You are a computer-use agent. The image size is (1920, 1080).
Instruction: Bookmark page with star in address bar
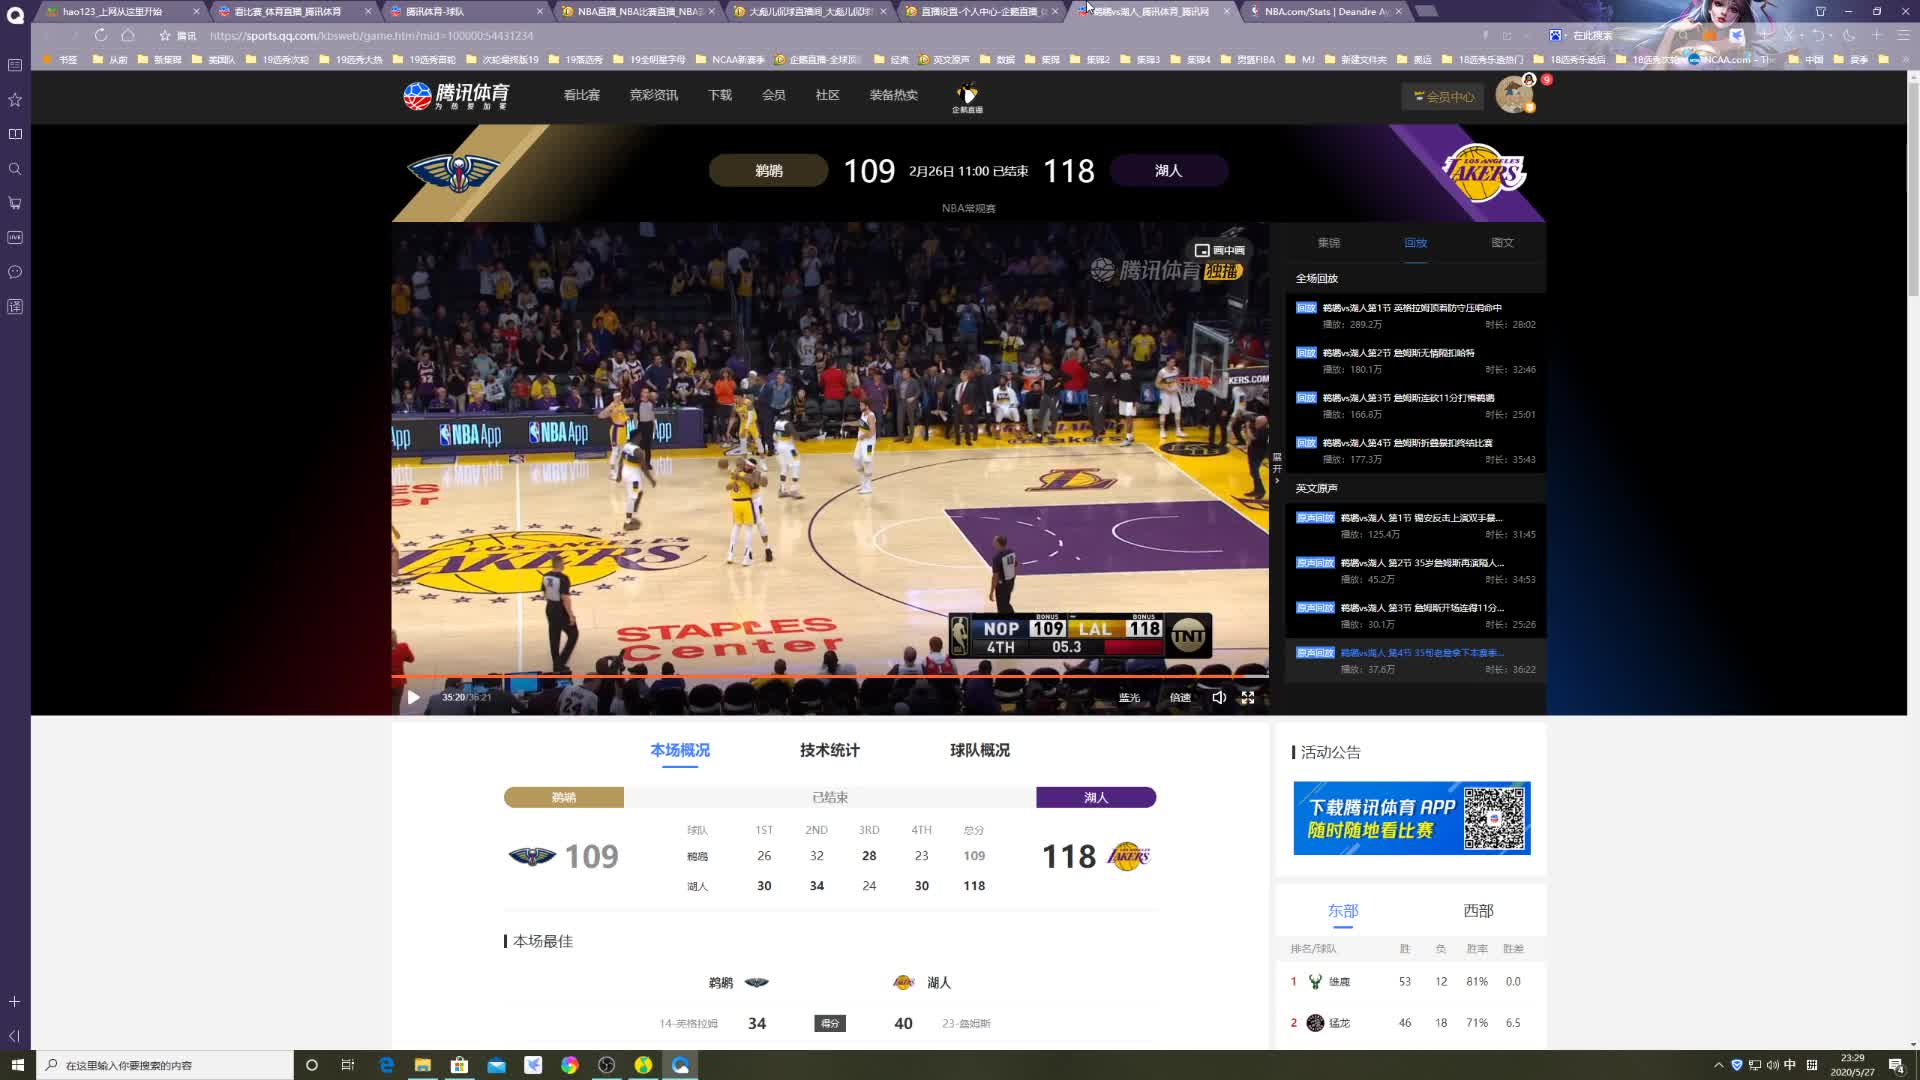165,36
